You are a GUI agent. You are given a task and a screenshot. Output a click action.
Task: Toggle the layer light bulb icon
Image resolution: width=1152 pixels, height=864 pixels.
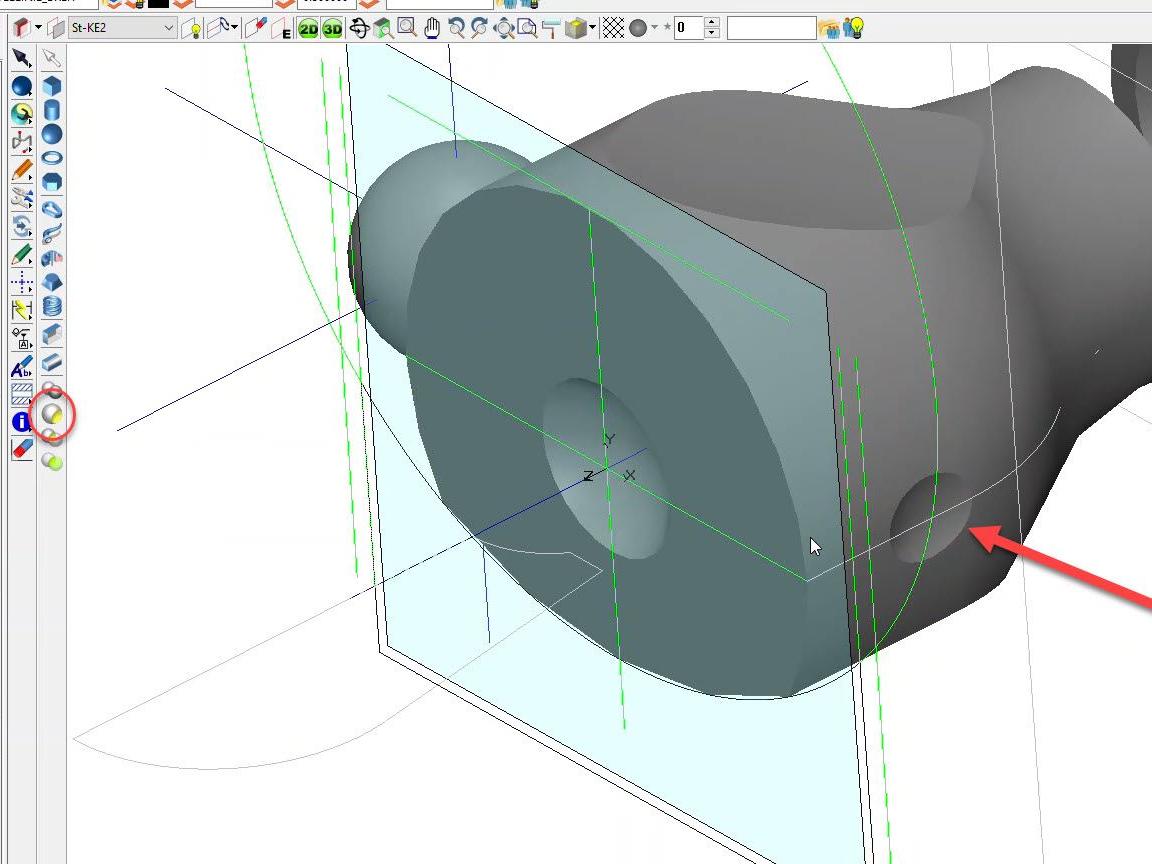coord(194,29)
